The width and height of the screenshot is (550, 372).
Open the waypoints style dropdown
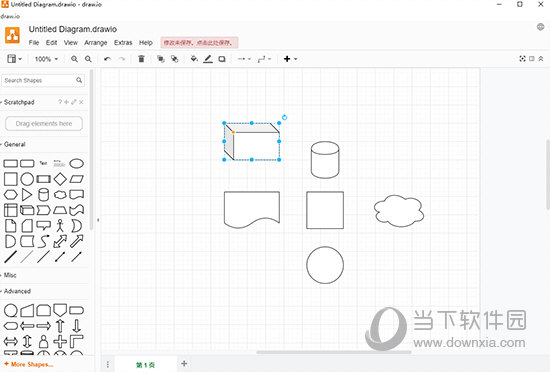tap(264, 59)
